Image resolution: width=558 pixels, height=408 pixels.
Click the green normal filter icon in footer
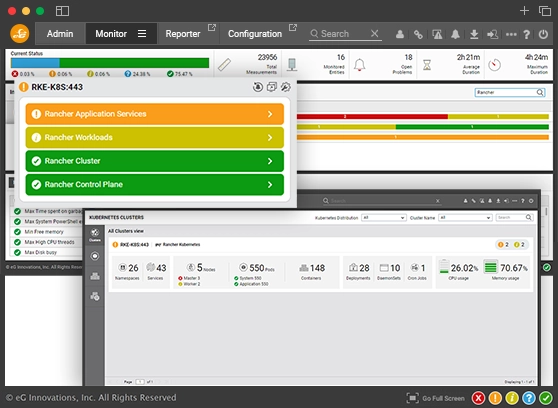click(546, 398)
